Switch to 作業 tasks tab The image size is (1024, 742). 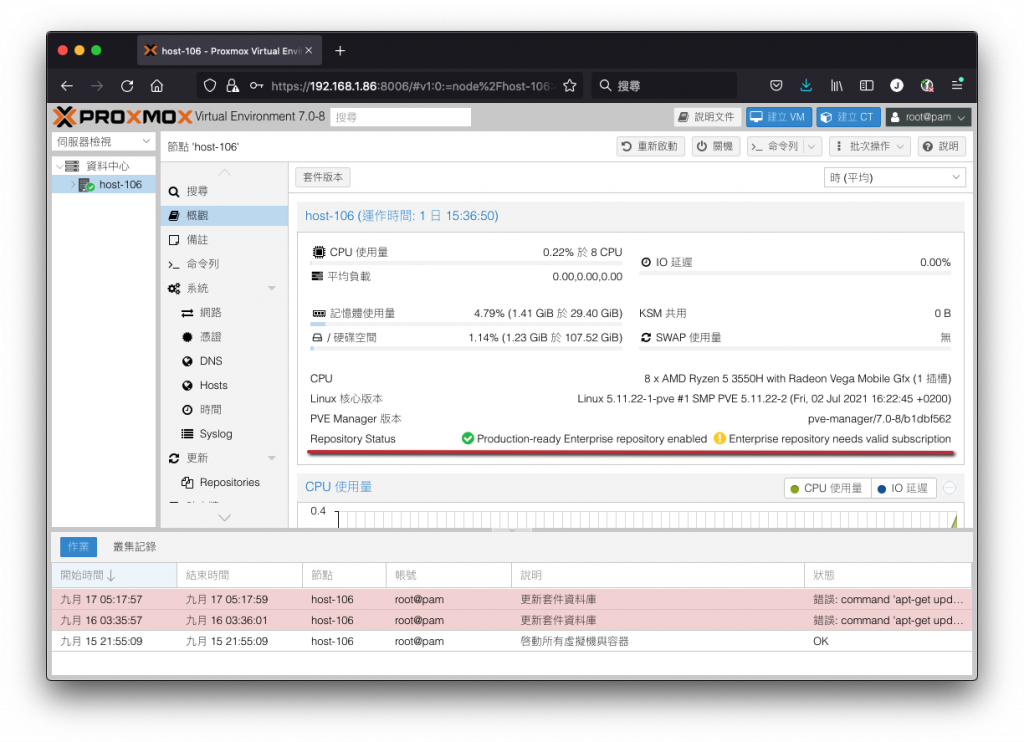(78, 547)
